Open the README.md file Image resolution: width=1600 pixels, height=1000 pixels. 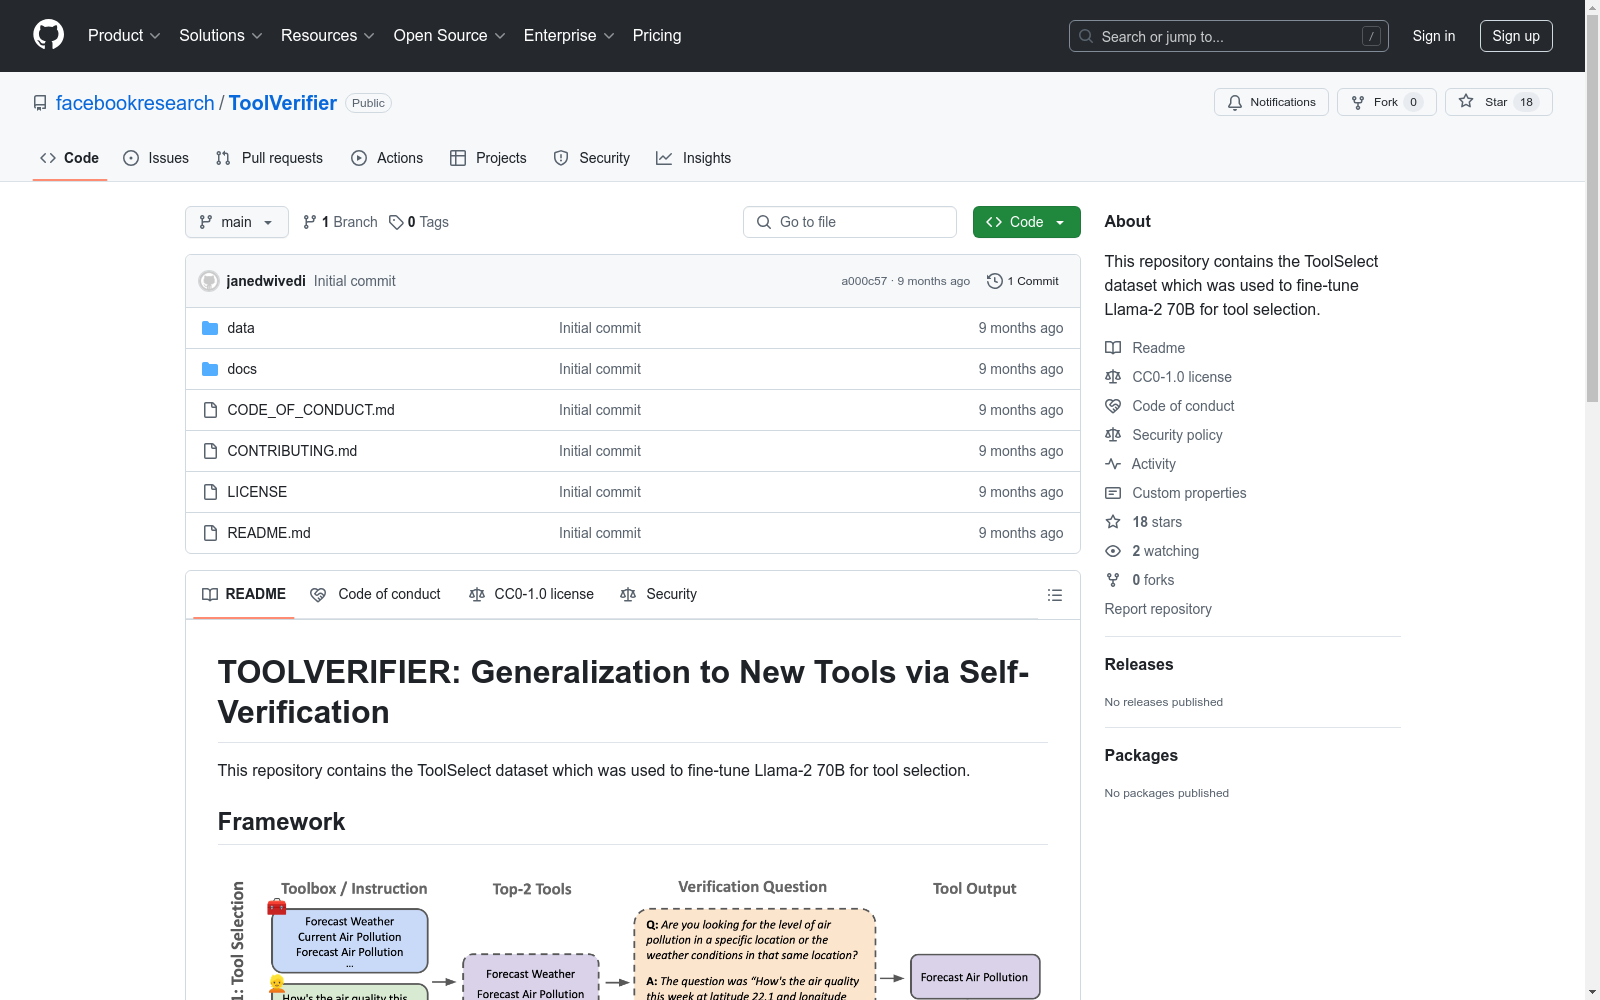point(269,533)
